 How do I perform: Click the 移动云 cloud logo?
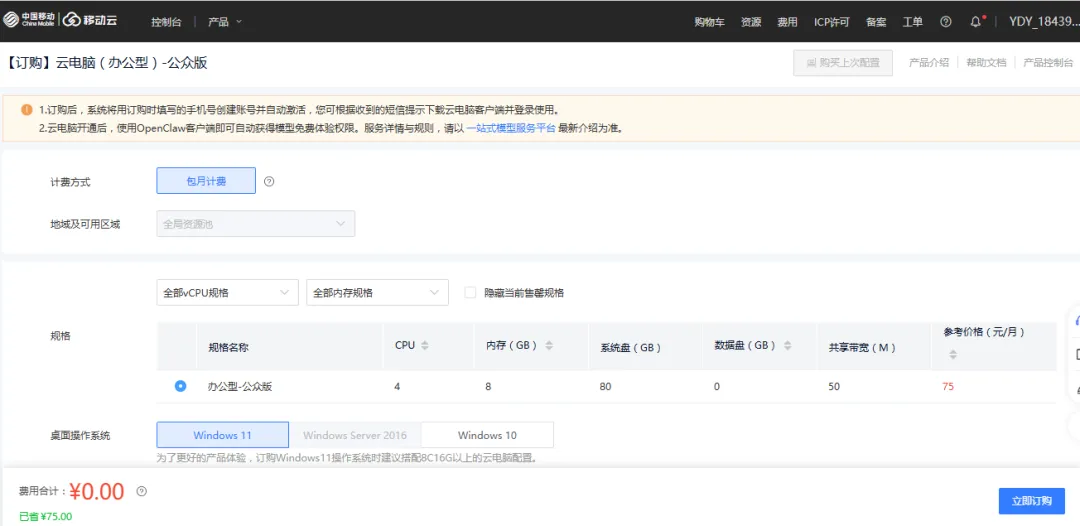click(90, 20)
